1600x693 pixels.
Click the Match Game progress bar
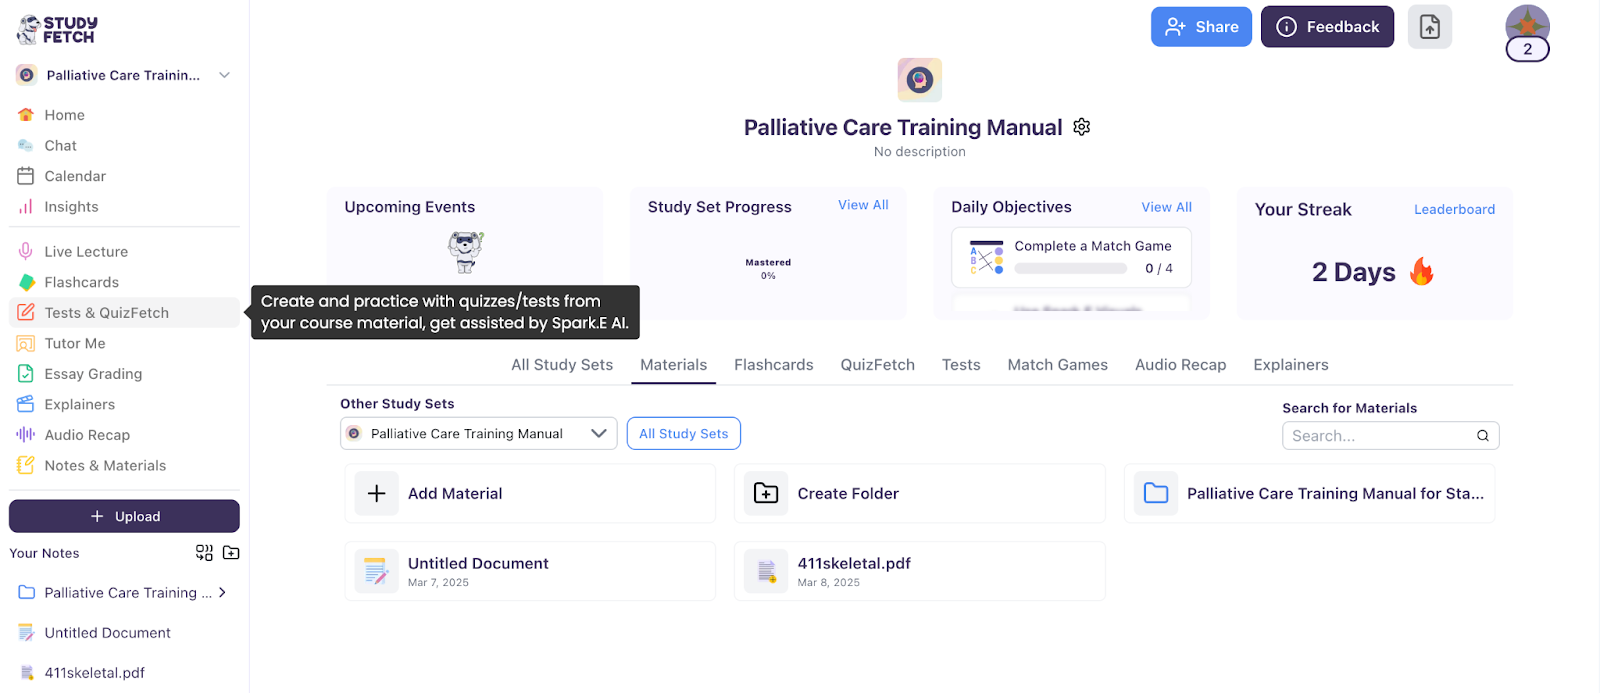coord(1071,269)
